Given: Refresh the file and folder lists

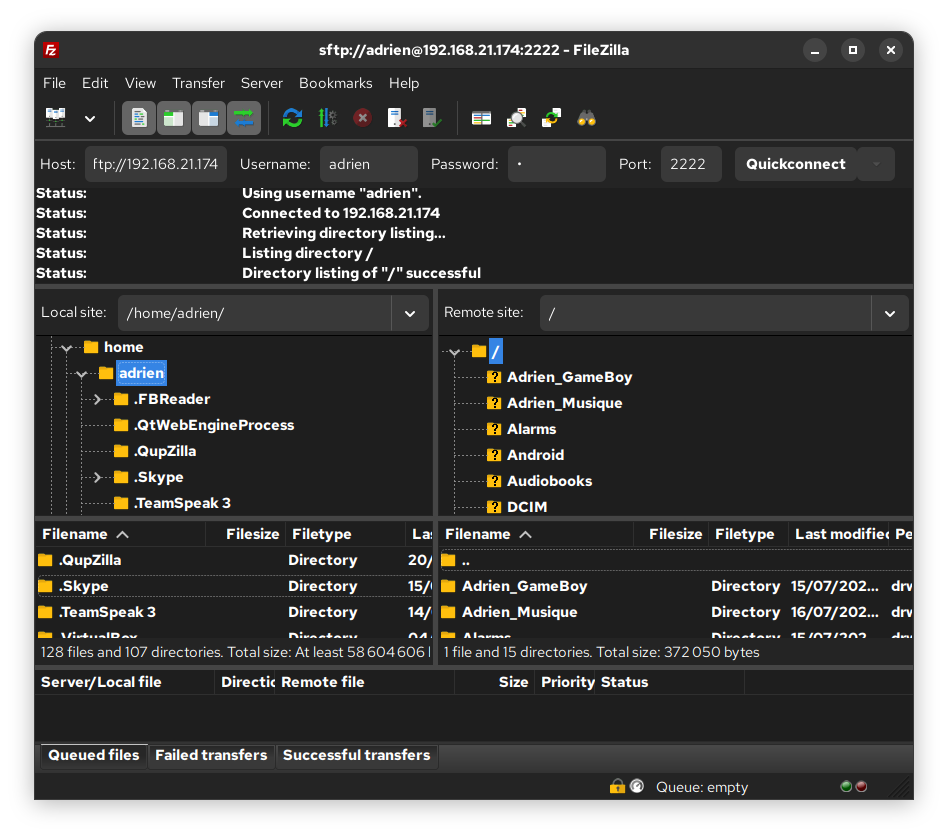Looking at the screenshot, I should click(293, 118).
